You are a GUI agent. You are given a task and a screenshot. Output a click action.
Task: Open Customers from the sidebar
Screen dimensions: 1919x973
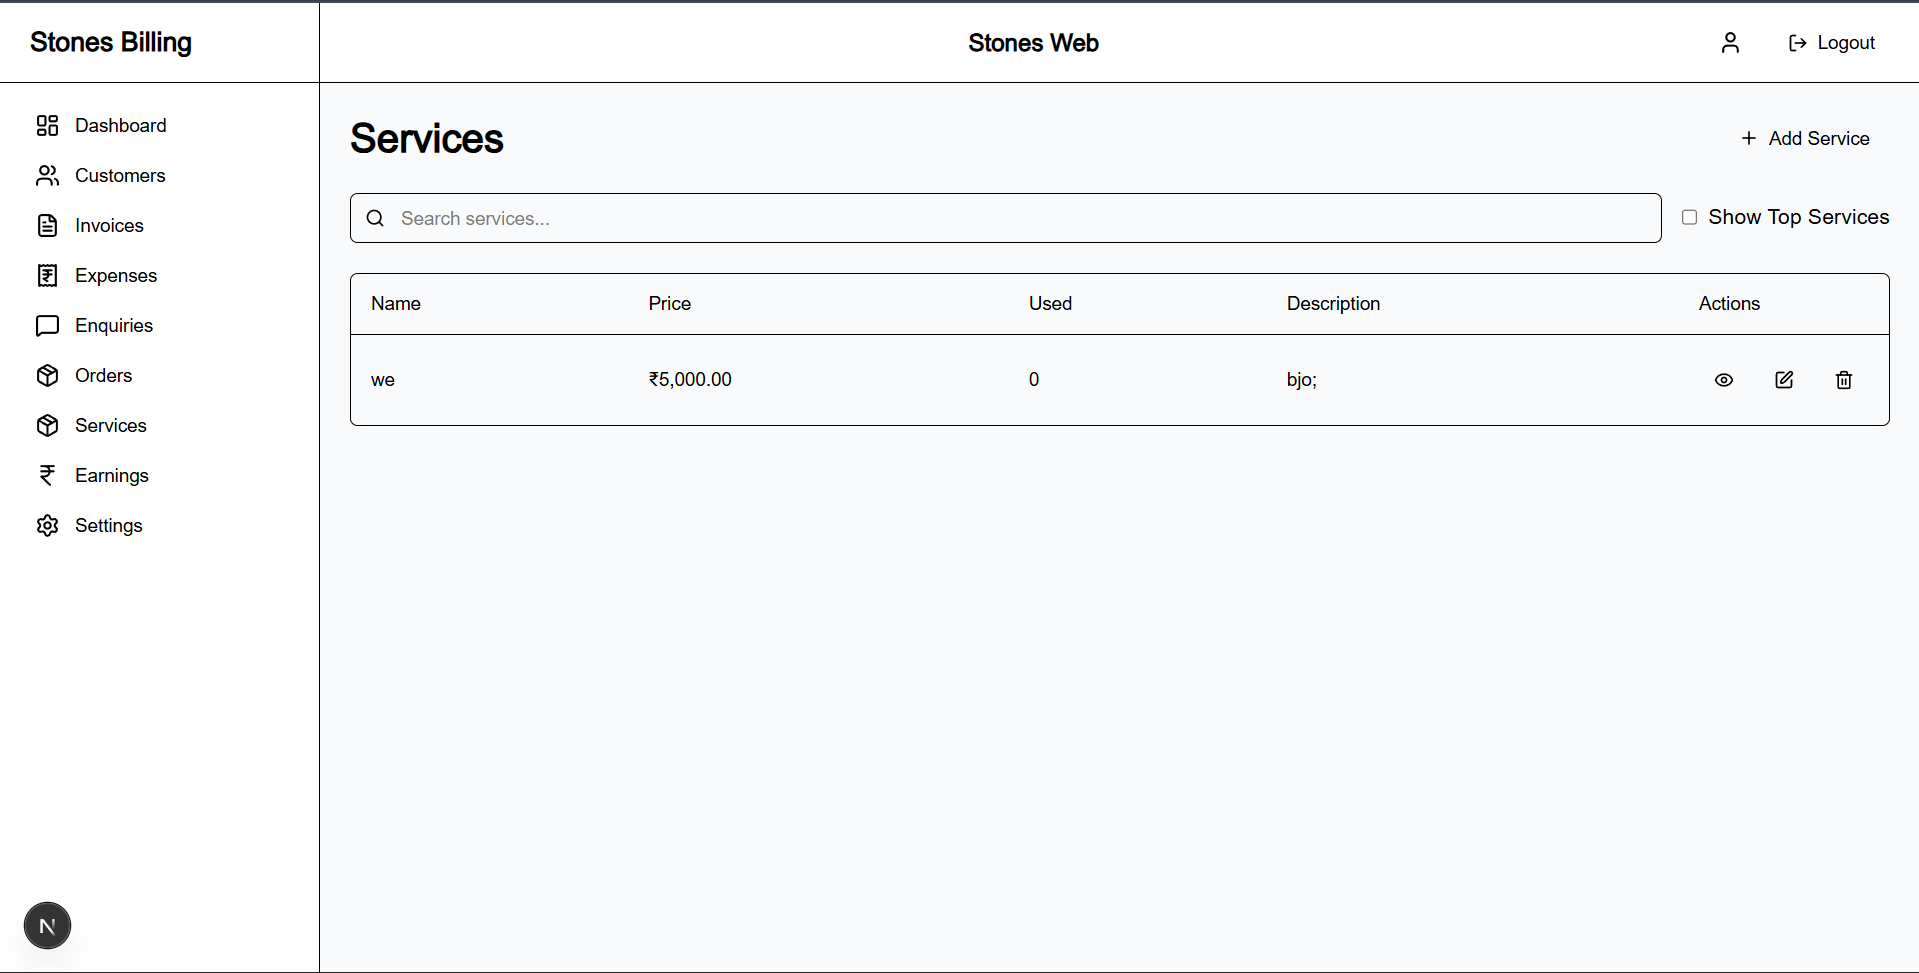119,175
